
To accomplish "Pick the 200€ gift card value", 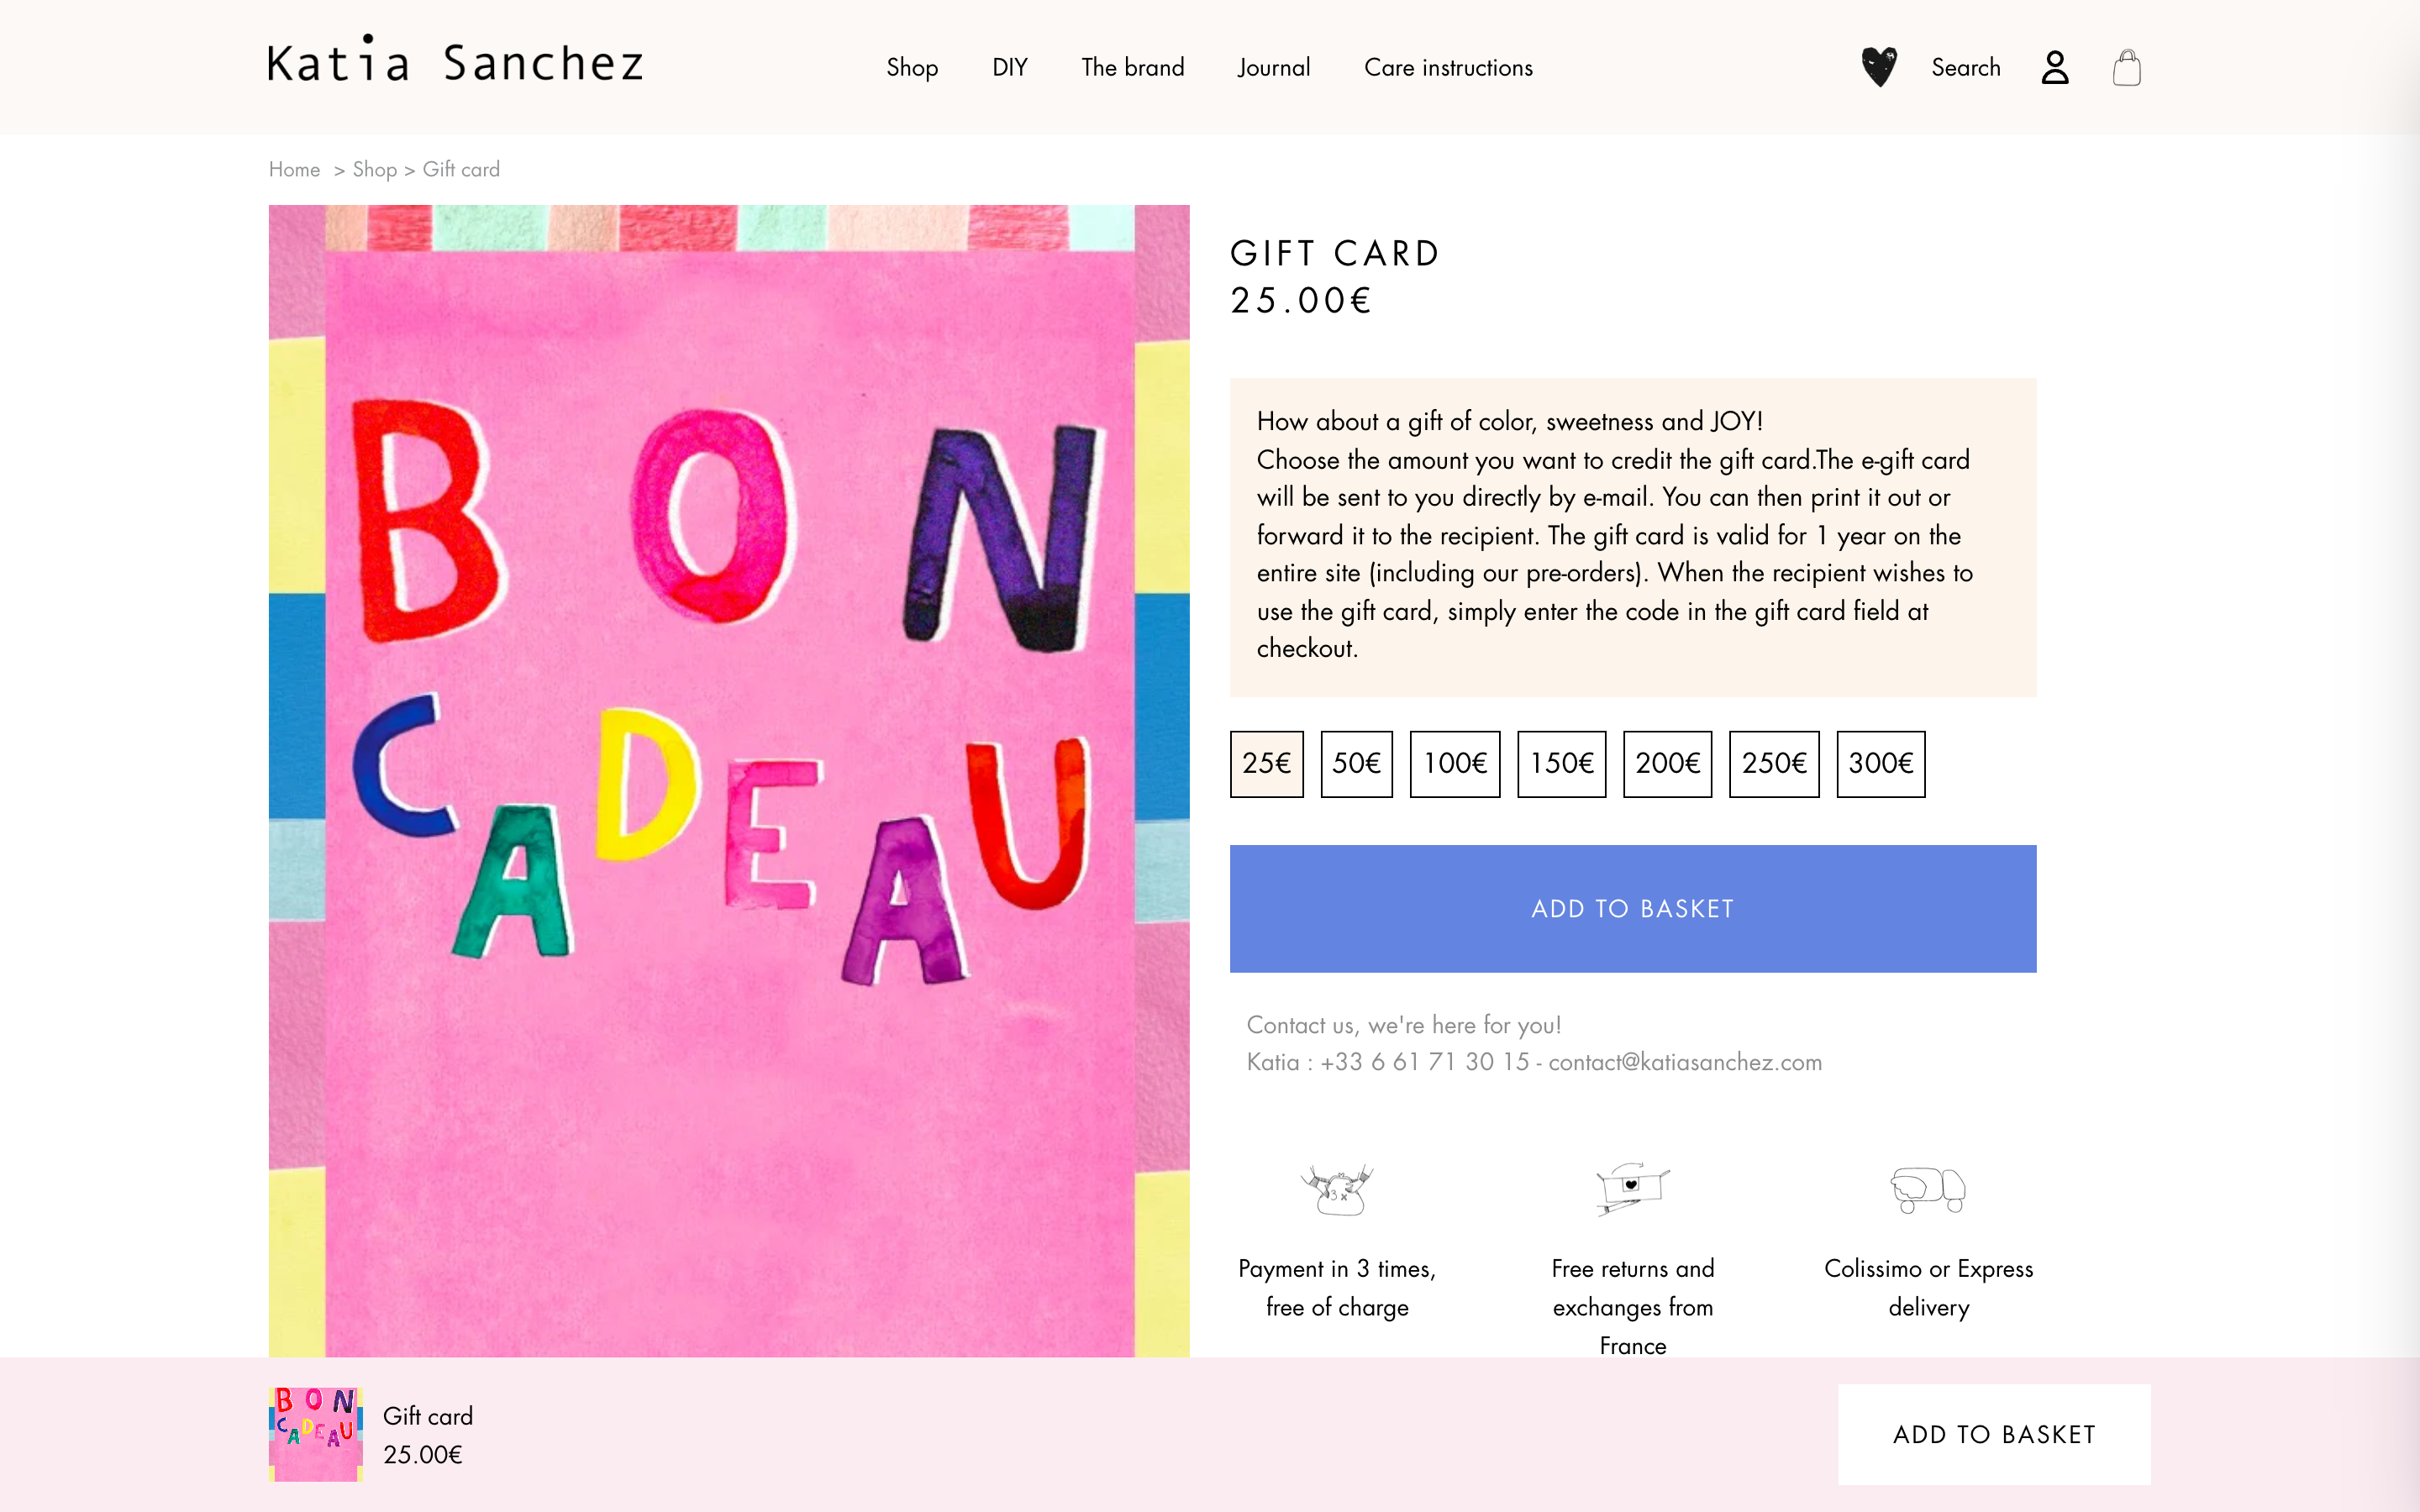I will pyautogui.click(x=1667, y=764).
